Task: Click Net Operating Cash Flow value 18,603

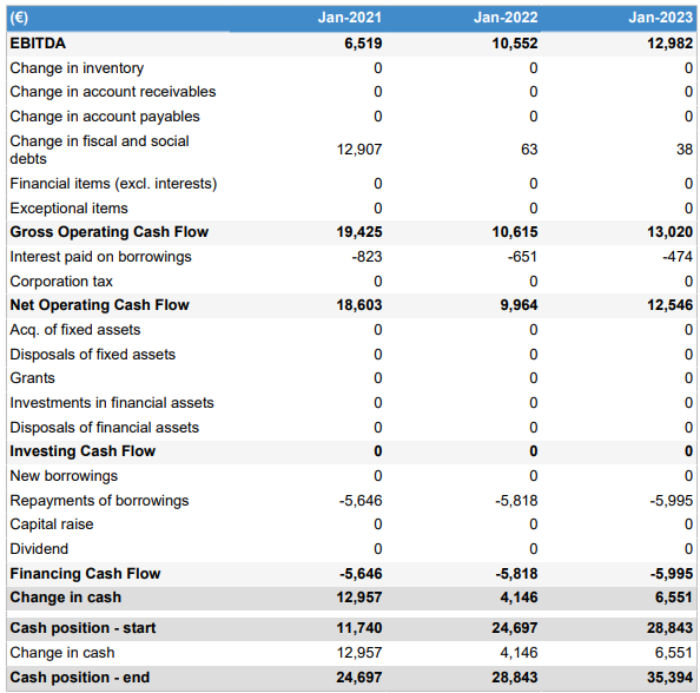Action: tap(359, 305)
